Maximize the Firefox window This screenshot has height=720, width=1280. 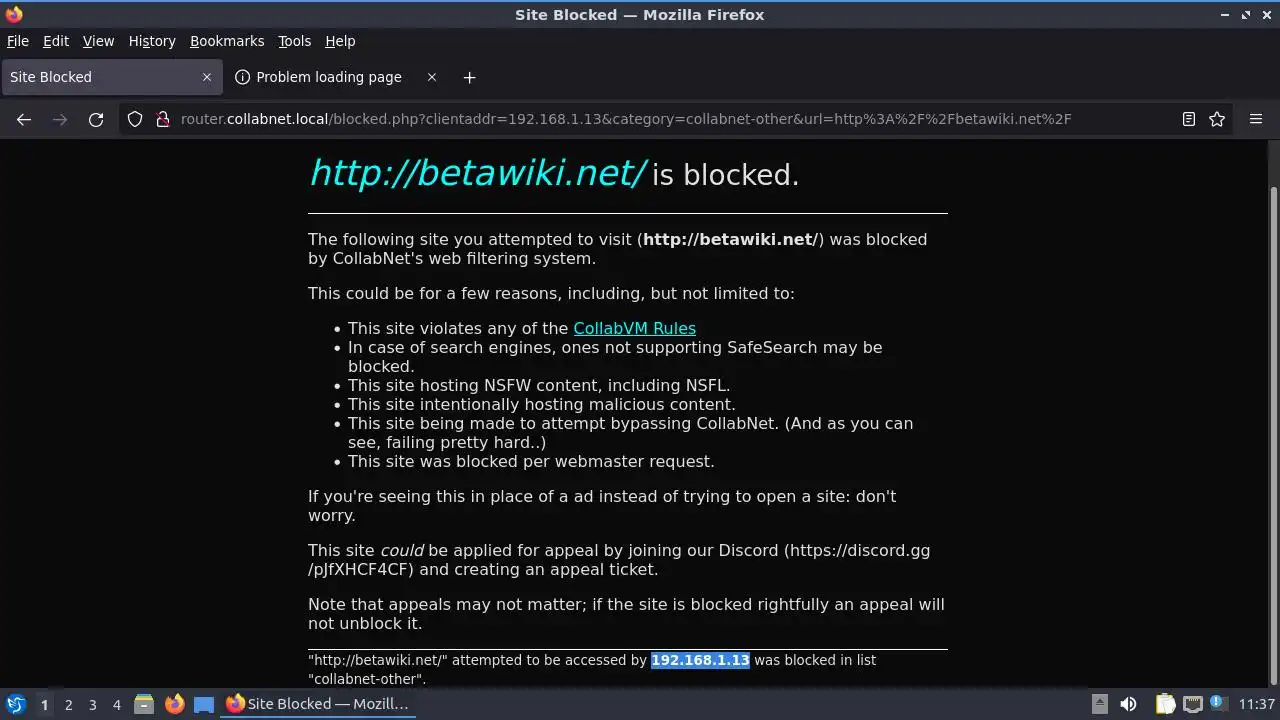click(x=1246, y=14)
